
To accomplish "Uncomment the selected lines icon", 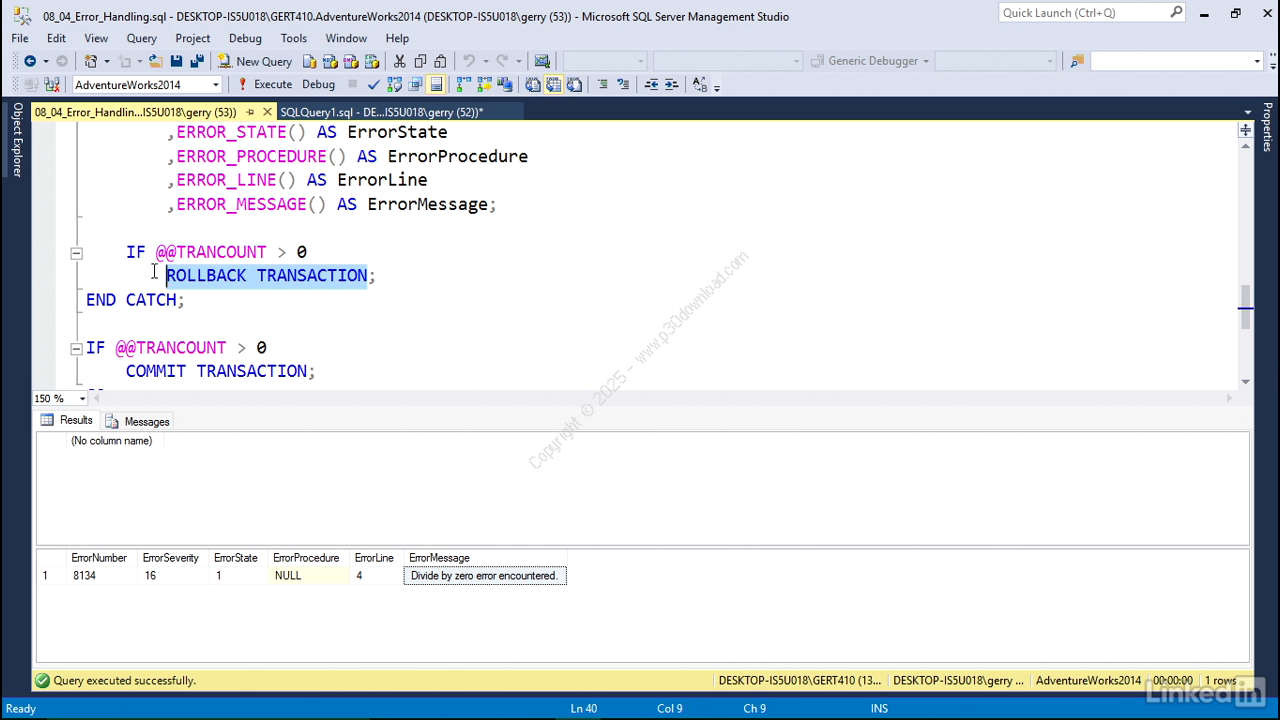I will click(x=623, y=84).
